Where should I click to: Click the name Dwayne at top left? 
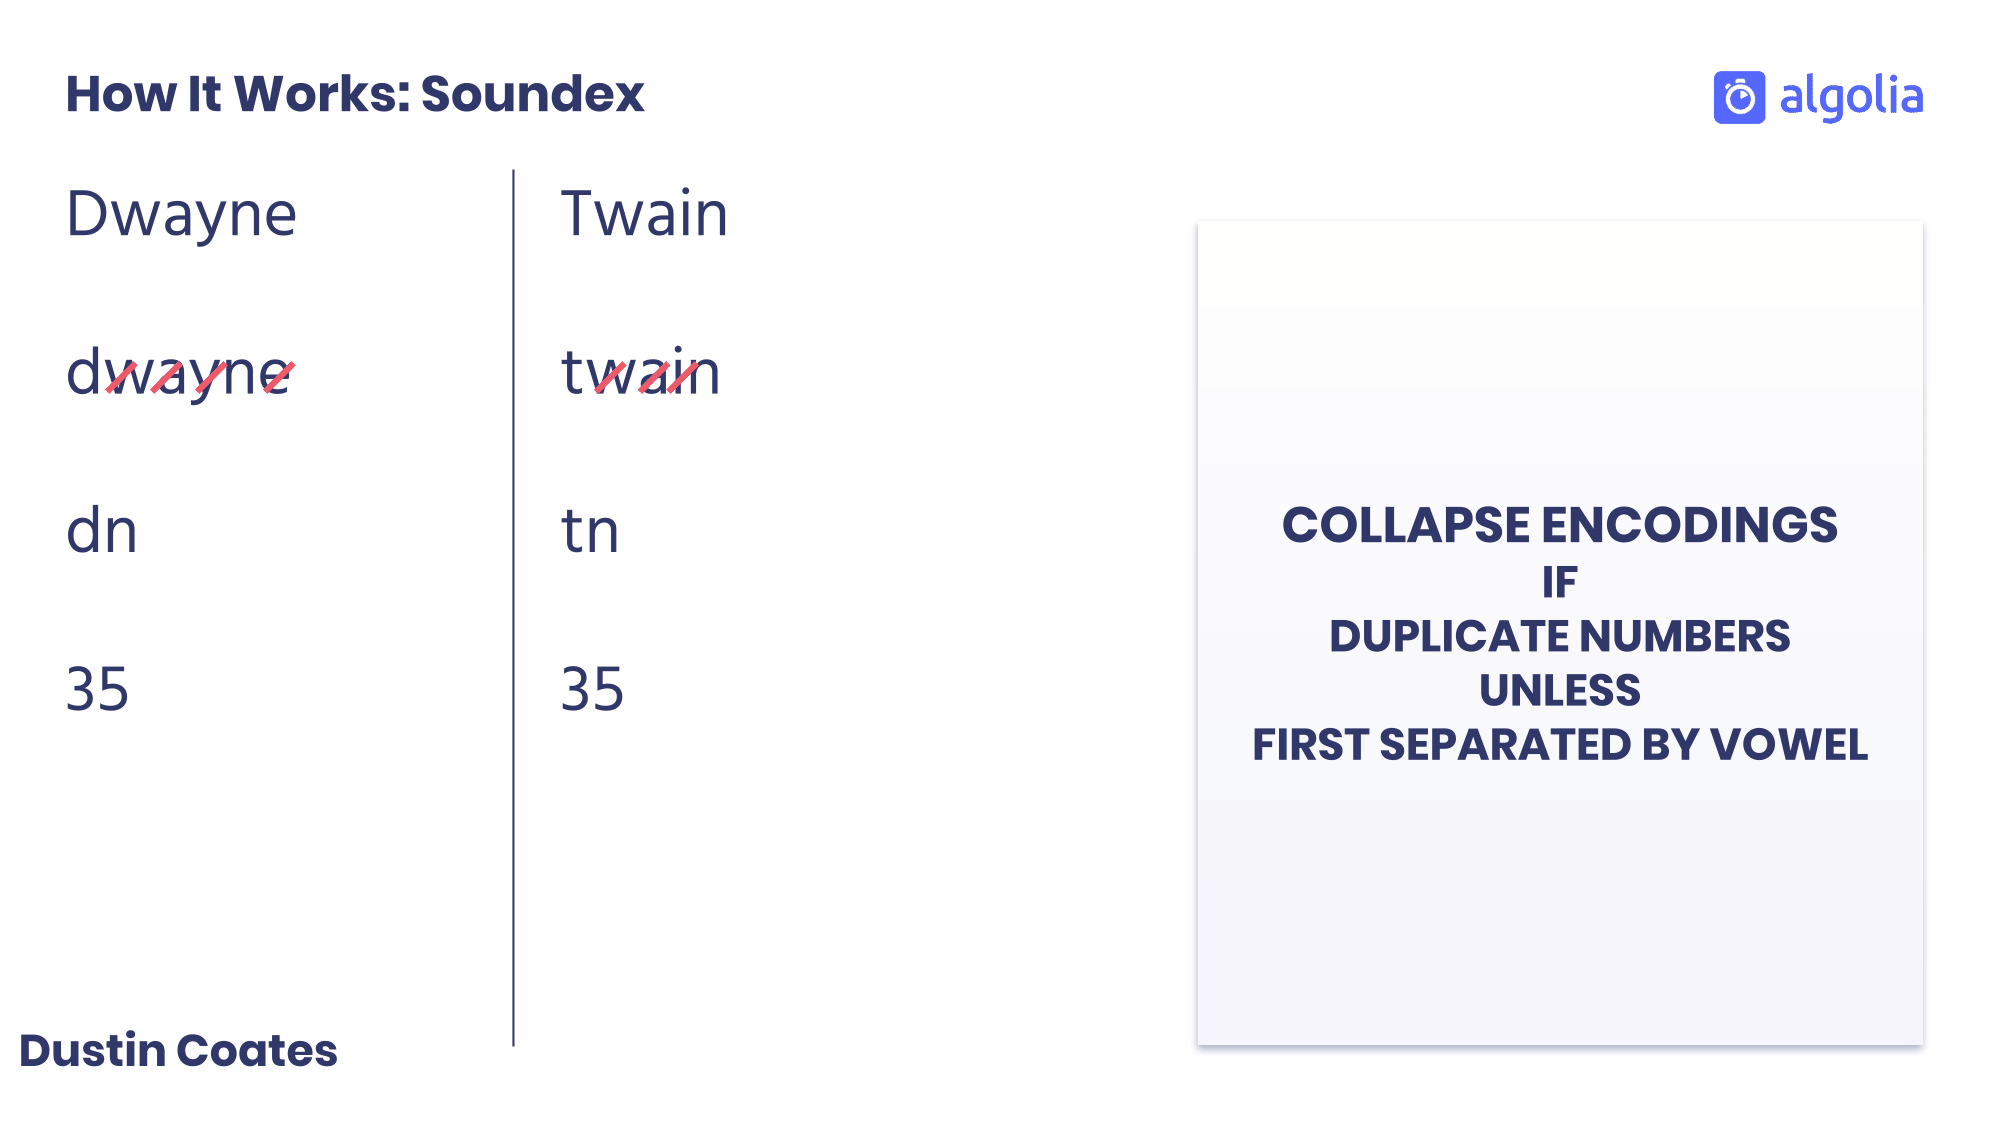click(181, 214)
